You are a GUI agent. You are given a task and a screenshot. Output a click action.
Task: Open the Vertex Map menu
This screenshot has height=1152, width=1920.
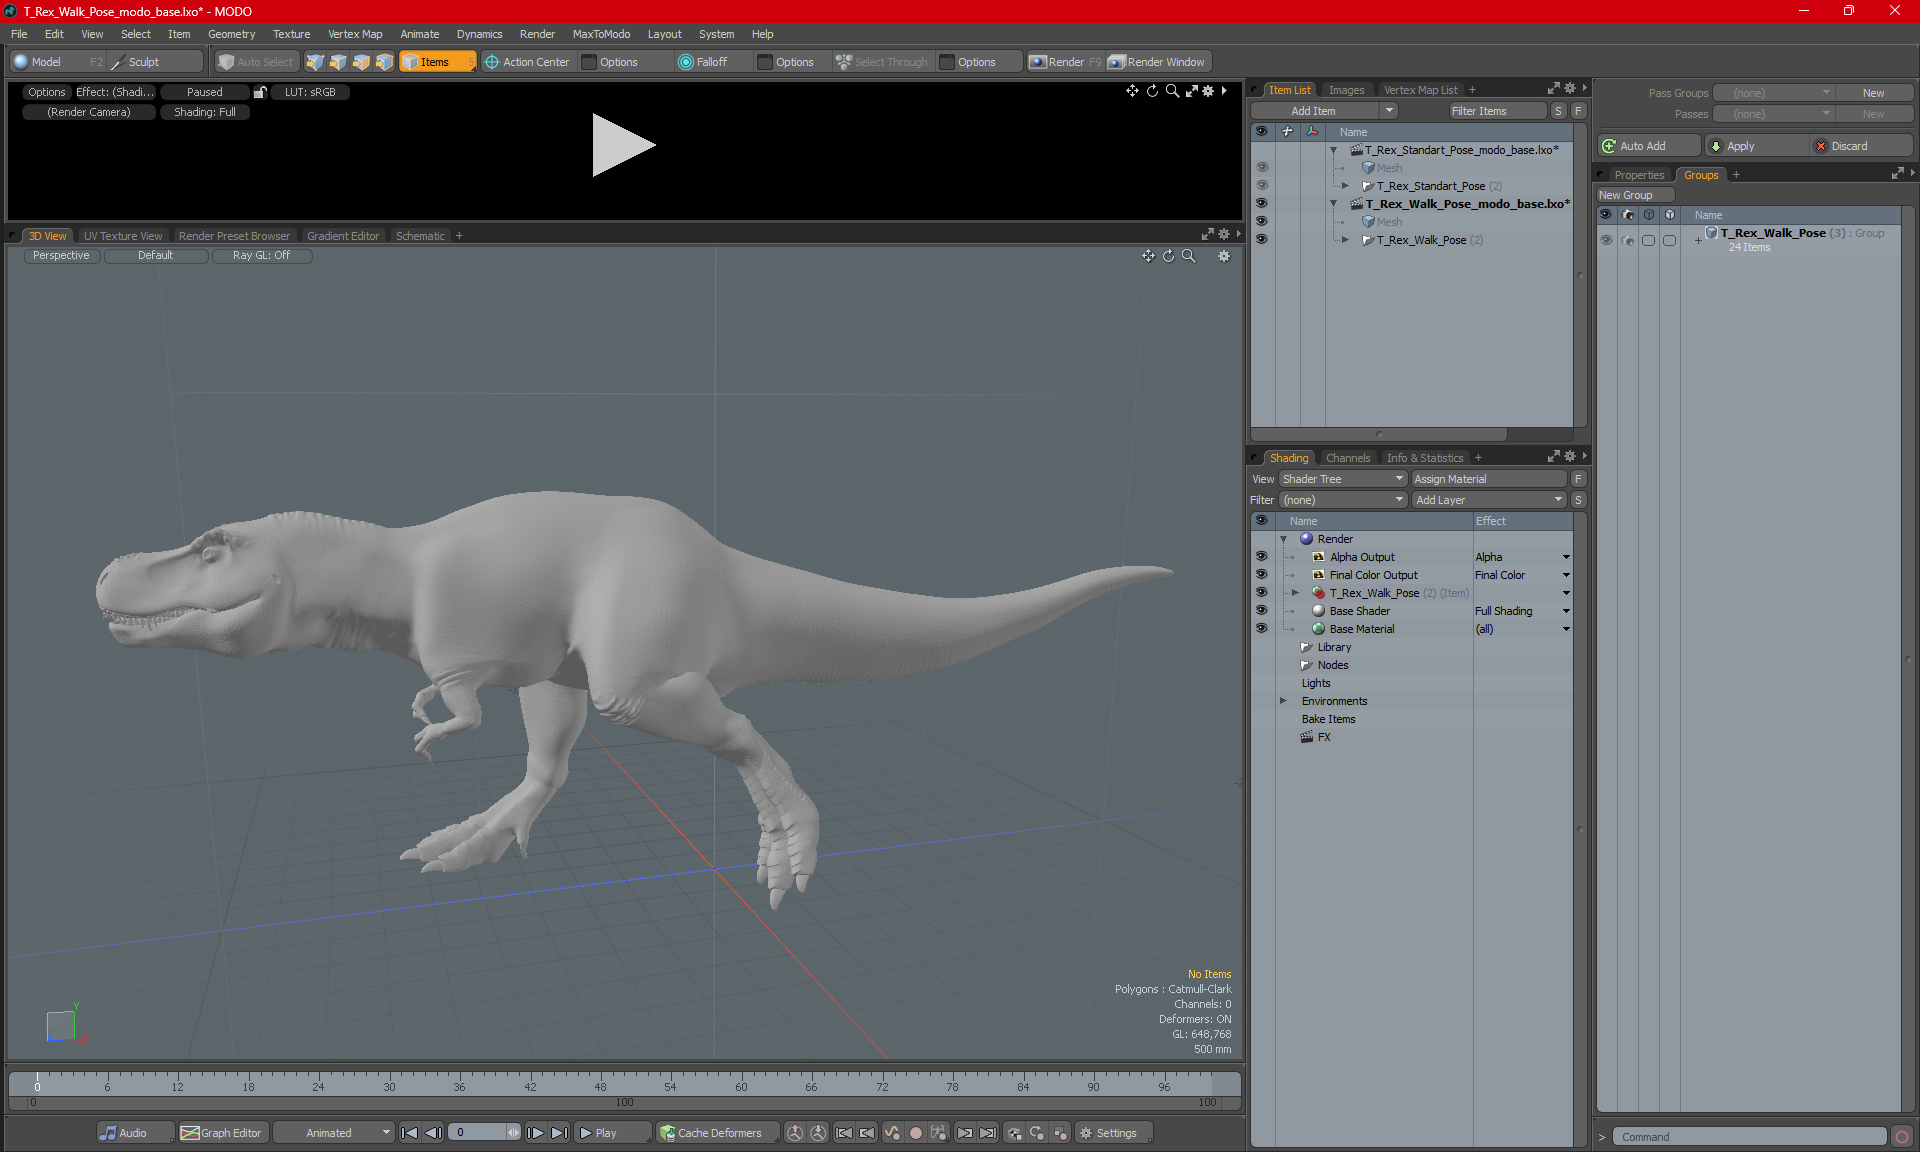coord(355,34)
